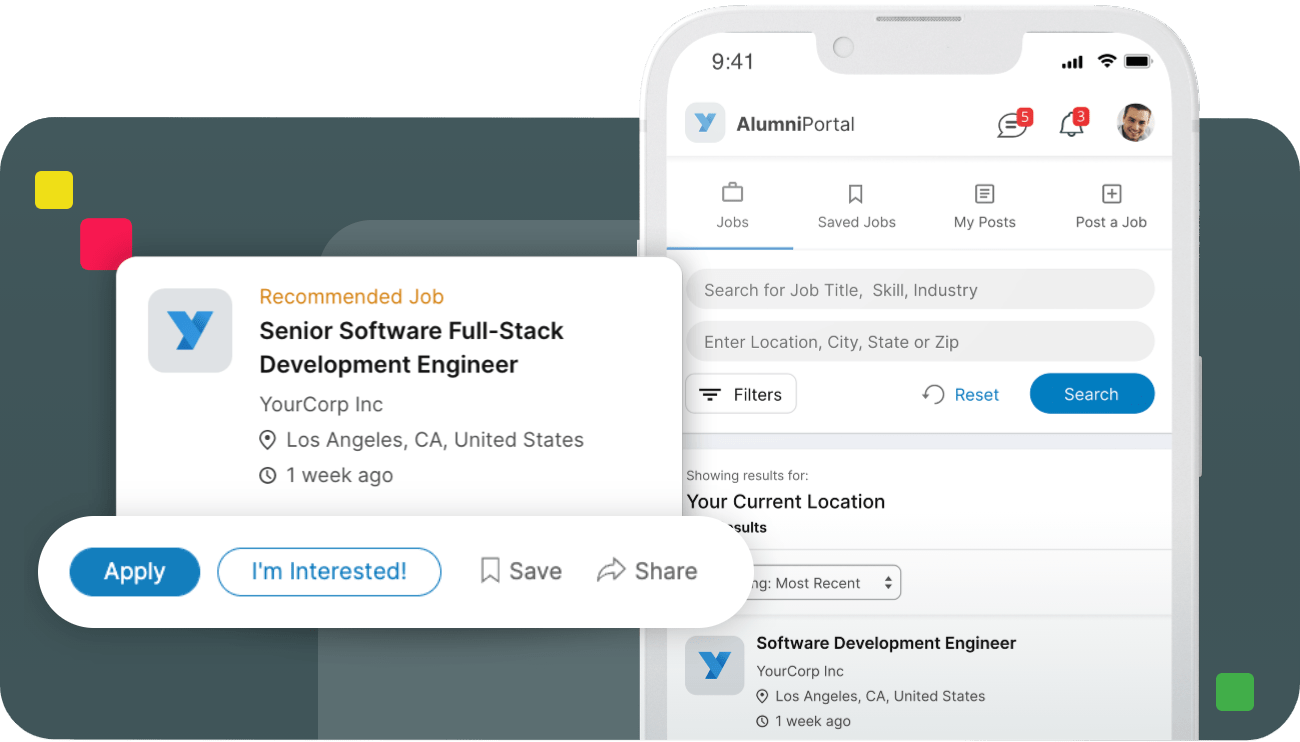1300x742 pixels.
Task: Go to the My Posts tab
Action: tap(984, 206)
